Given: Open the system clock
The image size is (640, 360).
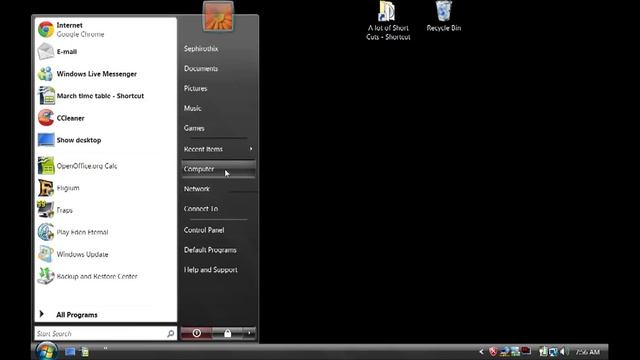Looking at the screenshot, I should 588,351.
